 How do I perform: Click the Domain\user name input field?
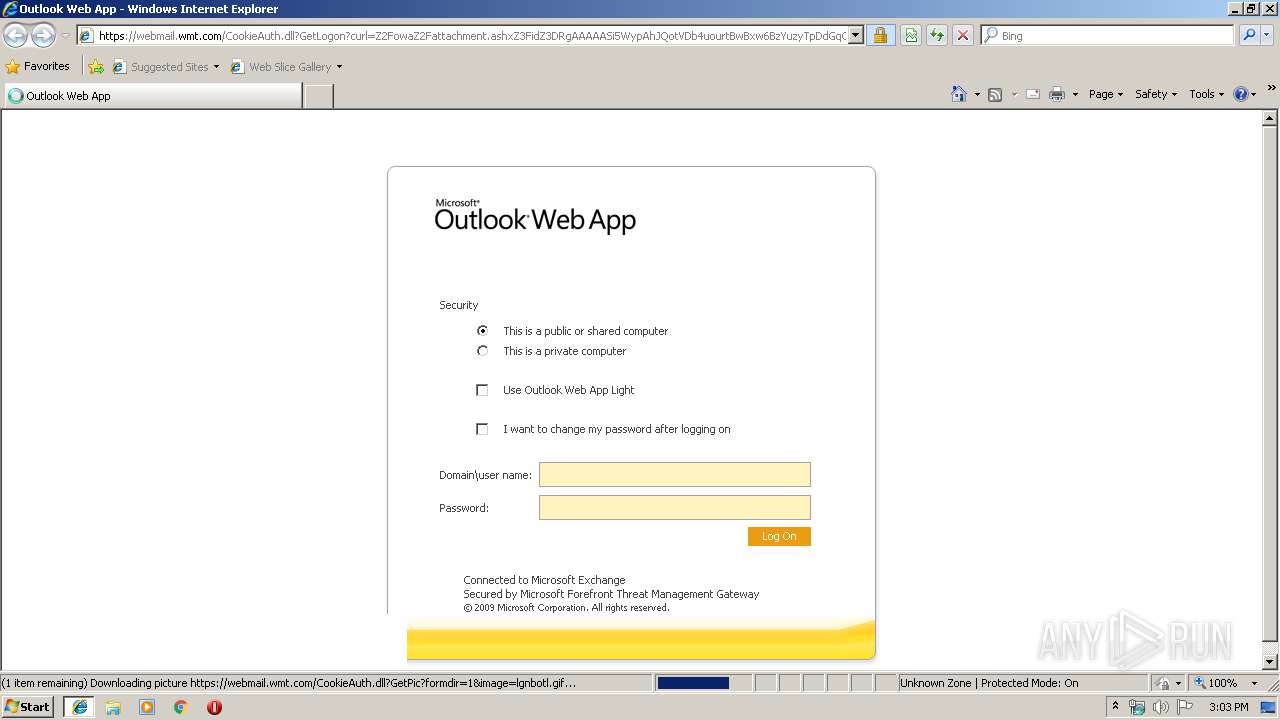675,474
